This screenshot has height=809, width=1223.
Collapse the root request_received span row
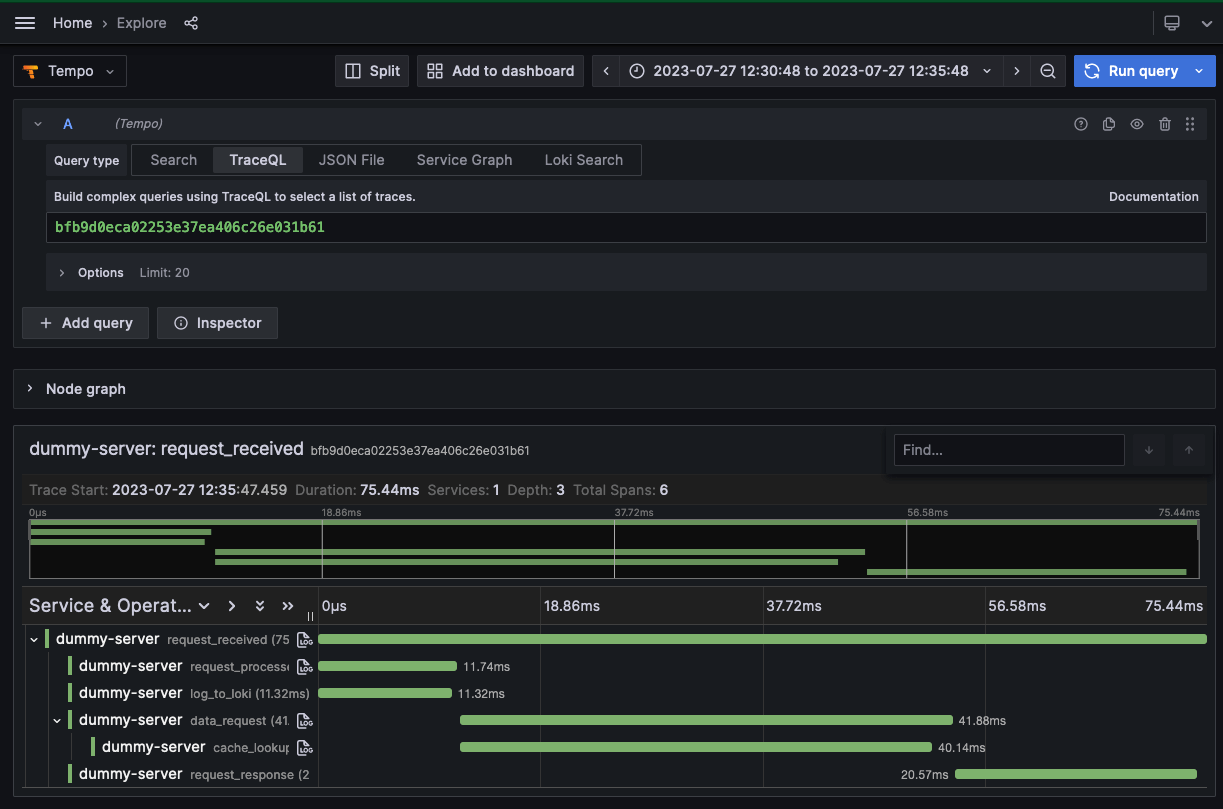click(34, 639)
